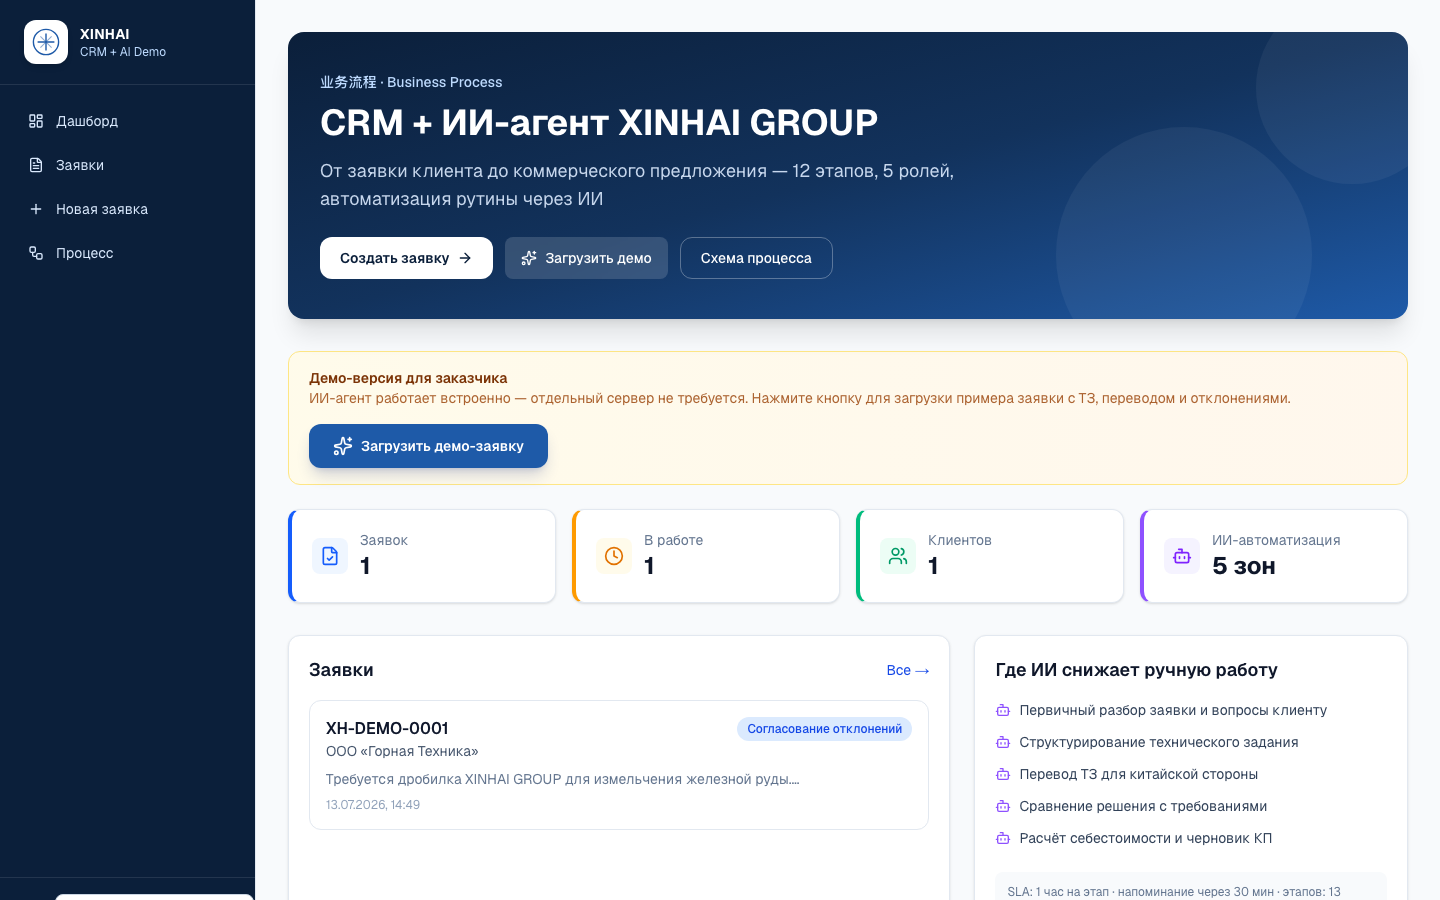Viewport: 1440px width, 900px height.
Task: Click the SLA note about 1 час на этап
Action: point(1174,891)
